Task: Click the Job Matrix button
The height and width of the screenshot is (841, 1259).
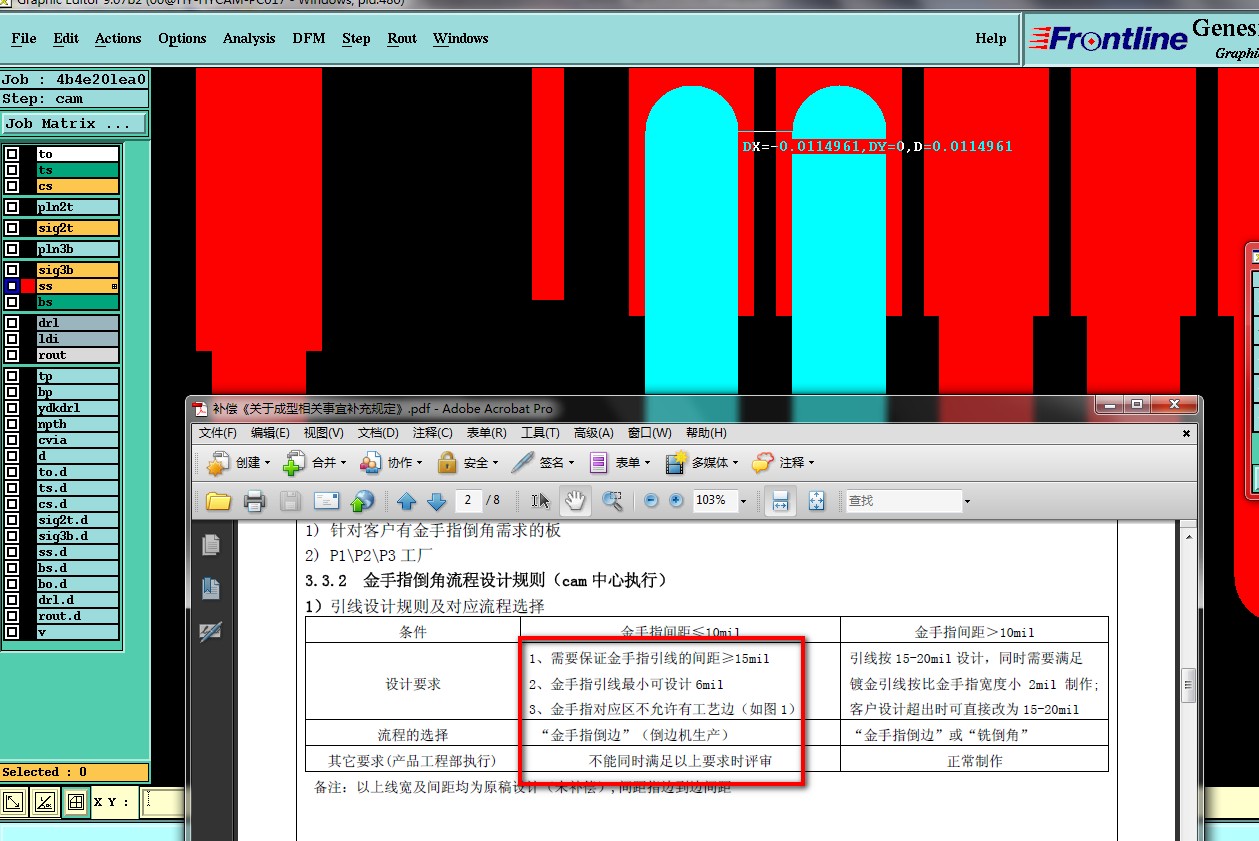Action: coord(74,124)
